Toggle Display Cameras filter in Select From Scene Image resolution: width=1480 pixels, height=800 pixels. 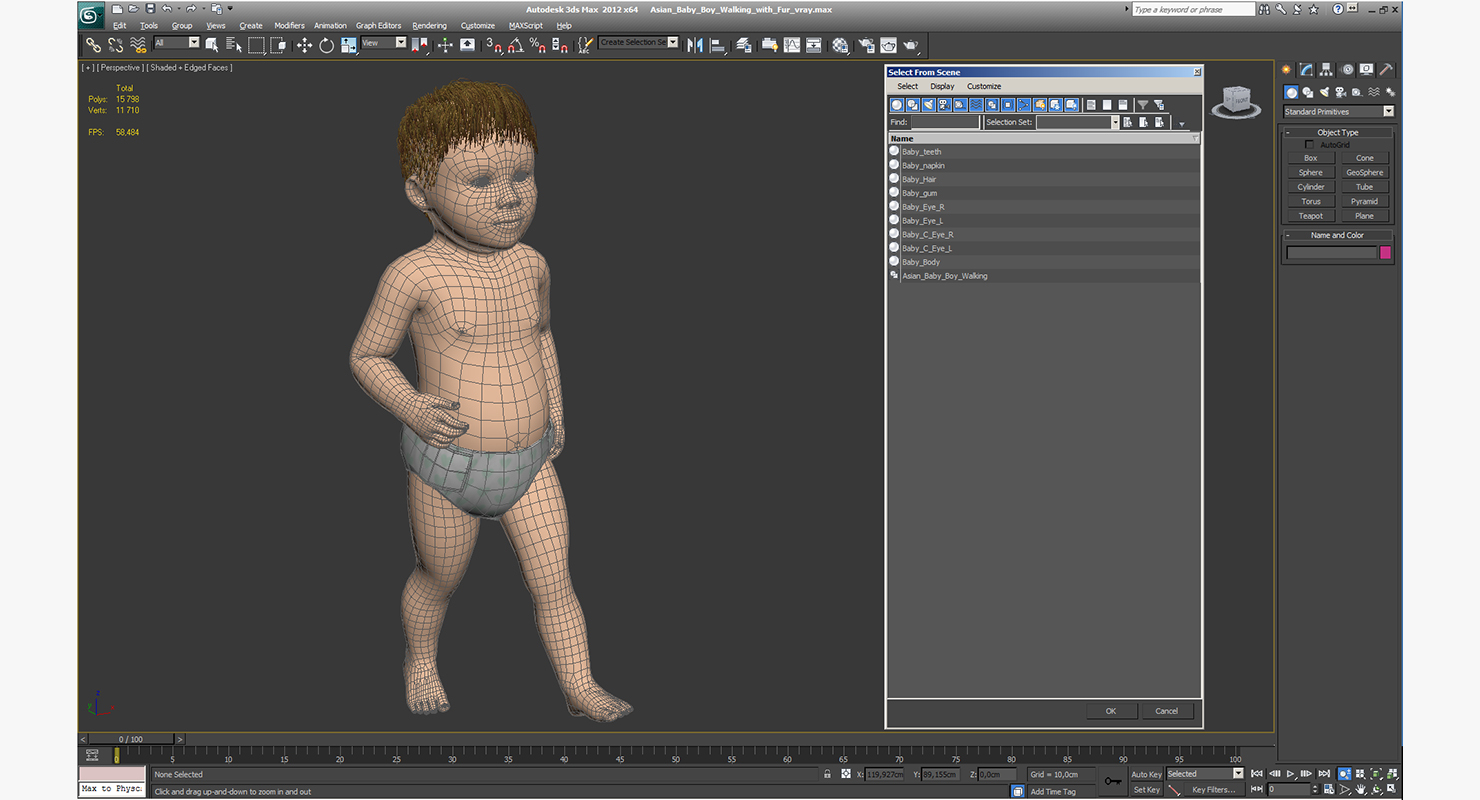click(x=945, y=105)
